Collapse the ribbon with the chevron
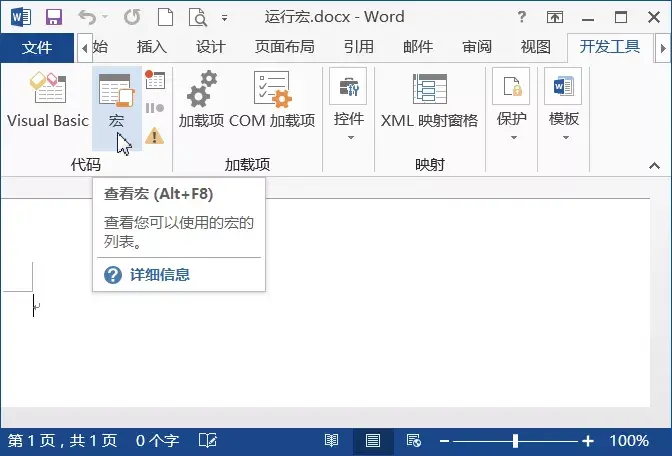672x456 pixels. click(654, 165)
